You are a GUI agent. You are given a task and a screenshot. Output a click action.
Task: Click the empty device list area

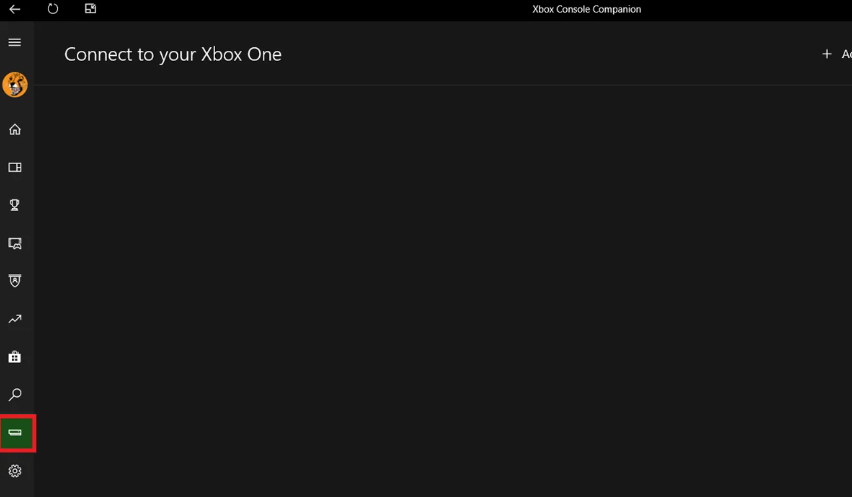(440, 290)
